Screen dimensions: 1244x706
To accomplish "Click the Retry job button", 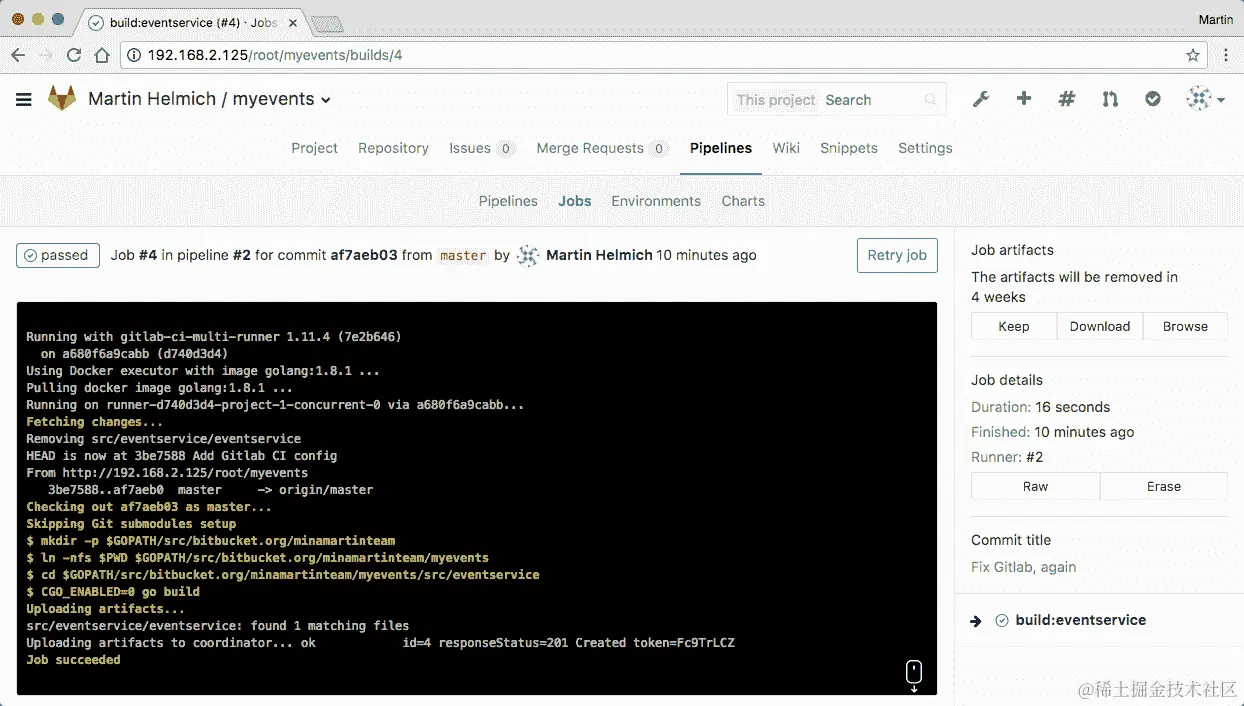I will (x=897, y=255).
